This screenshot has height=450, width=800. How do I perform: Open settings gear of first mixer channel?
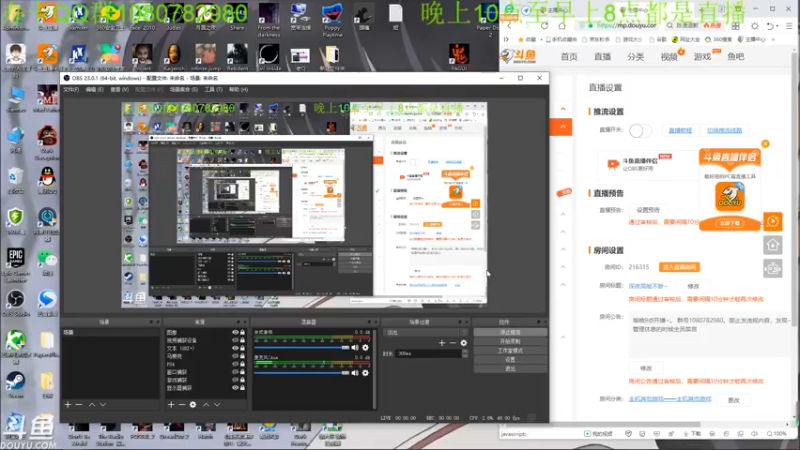[365, 347]
